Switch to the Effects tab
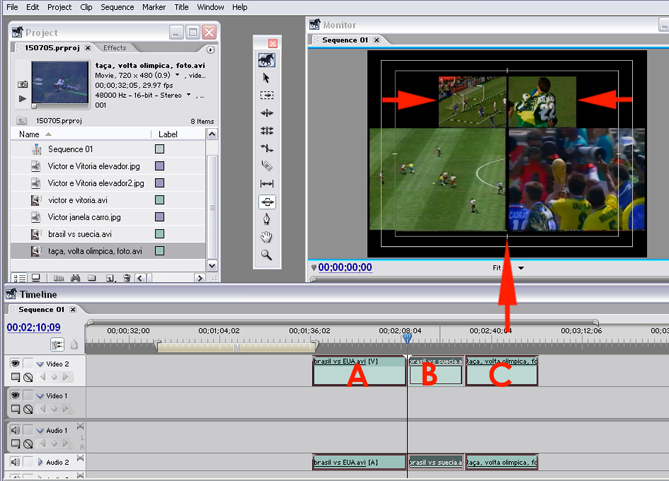 pos(114,47)
